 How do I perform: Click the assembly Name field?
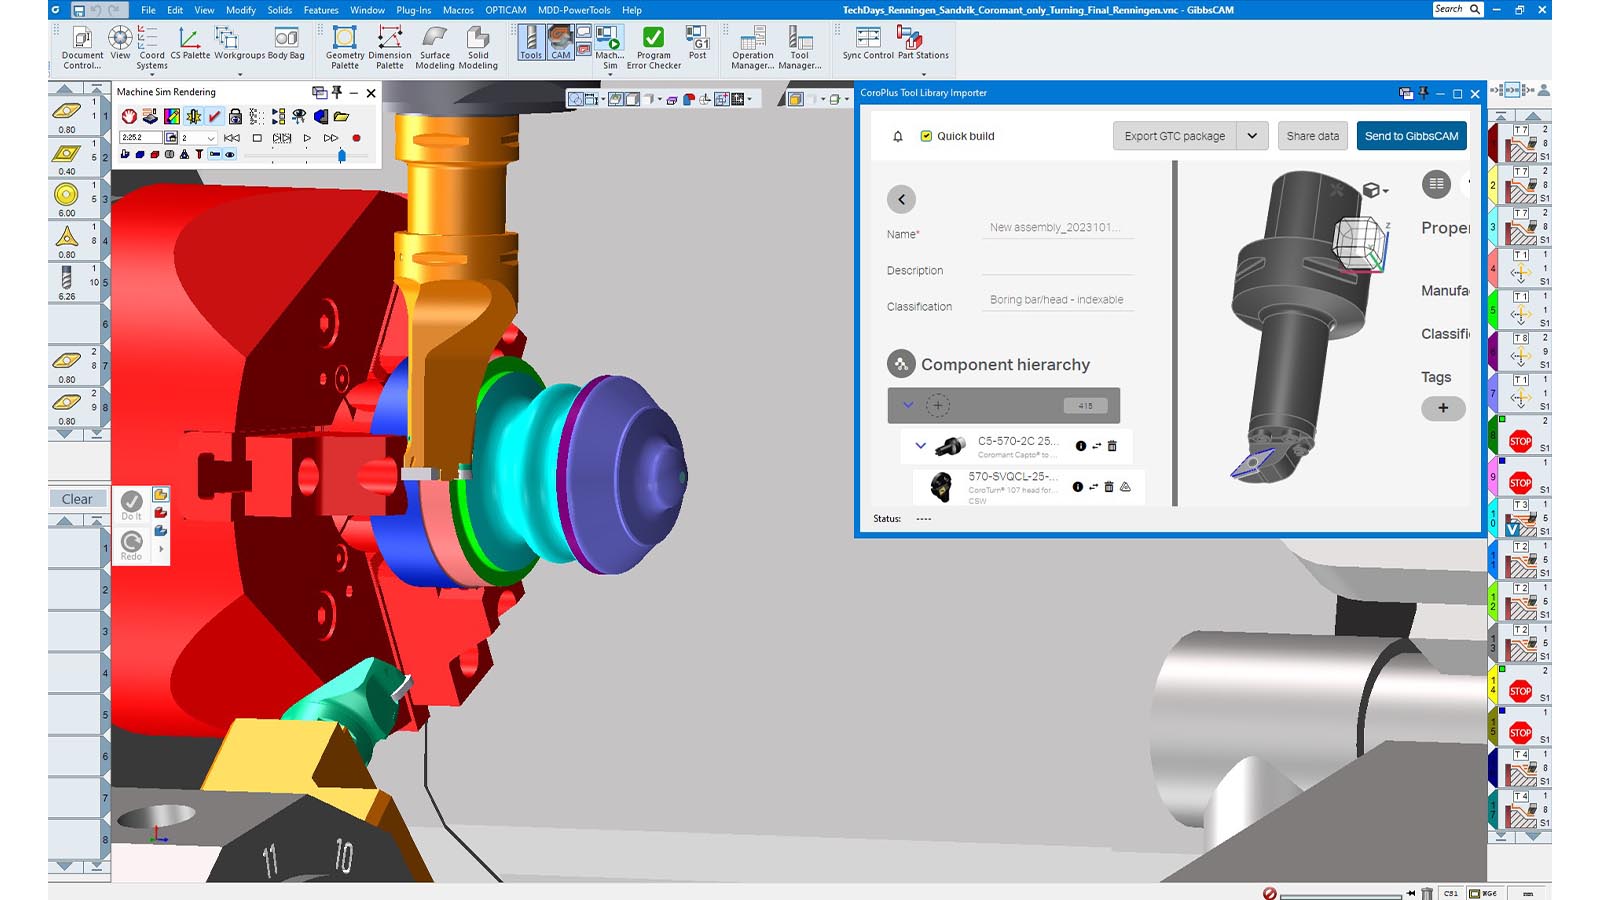click(x=1057, y=228)
